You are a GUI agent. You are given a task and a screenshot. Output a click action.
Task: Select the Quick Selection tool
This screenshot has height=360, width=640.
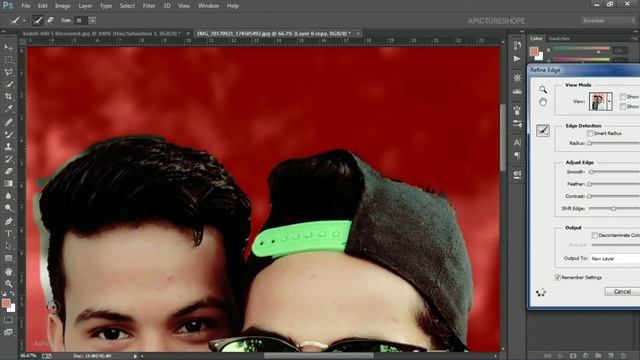pyautogui.click(x=8, y=84)
